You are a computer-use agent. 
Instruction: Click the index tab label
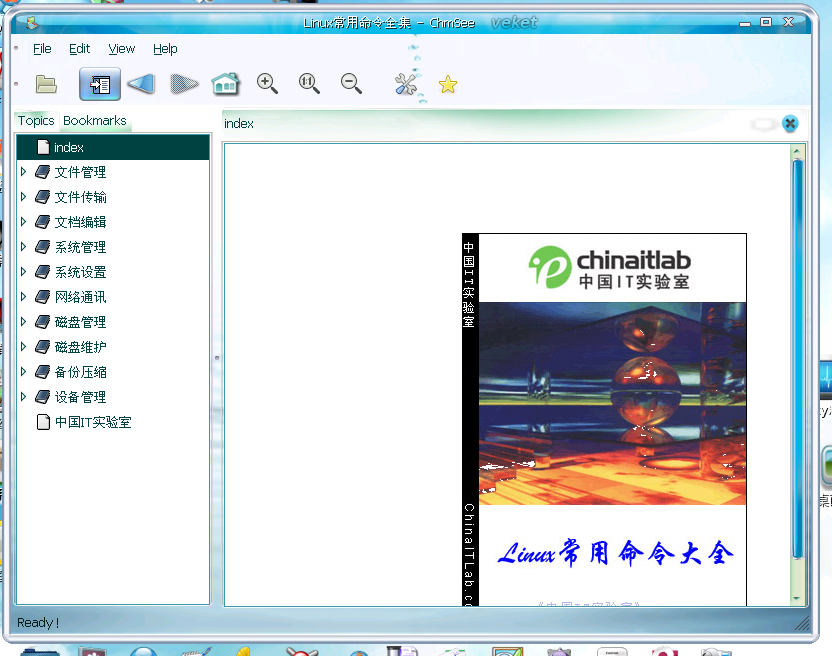(239, 124)
